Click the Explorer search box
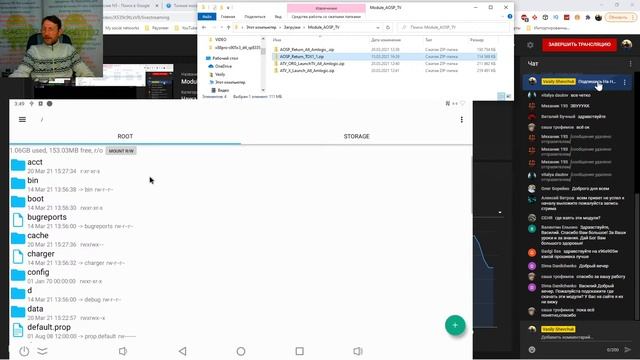This screenshot has height=360, width=640. tap(453, 27)
